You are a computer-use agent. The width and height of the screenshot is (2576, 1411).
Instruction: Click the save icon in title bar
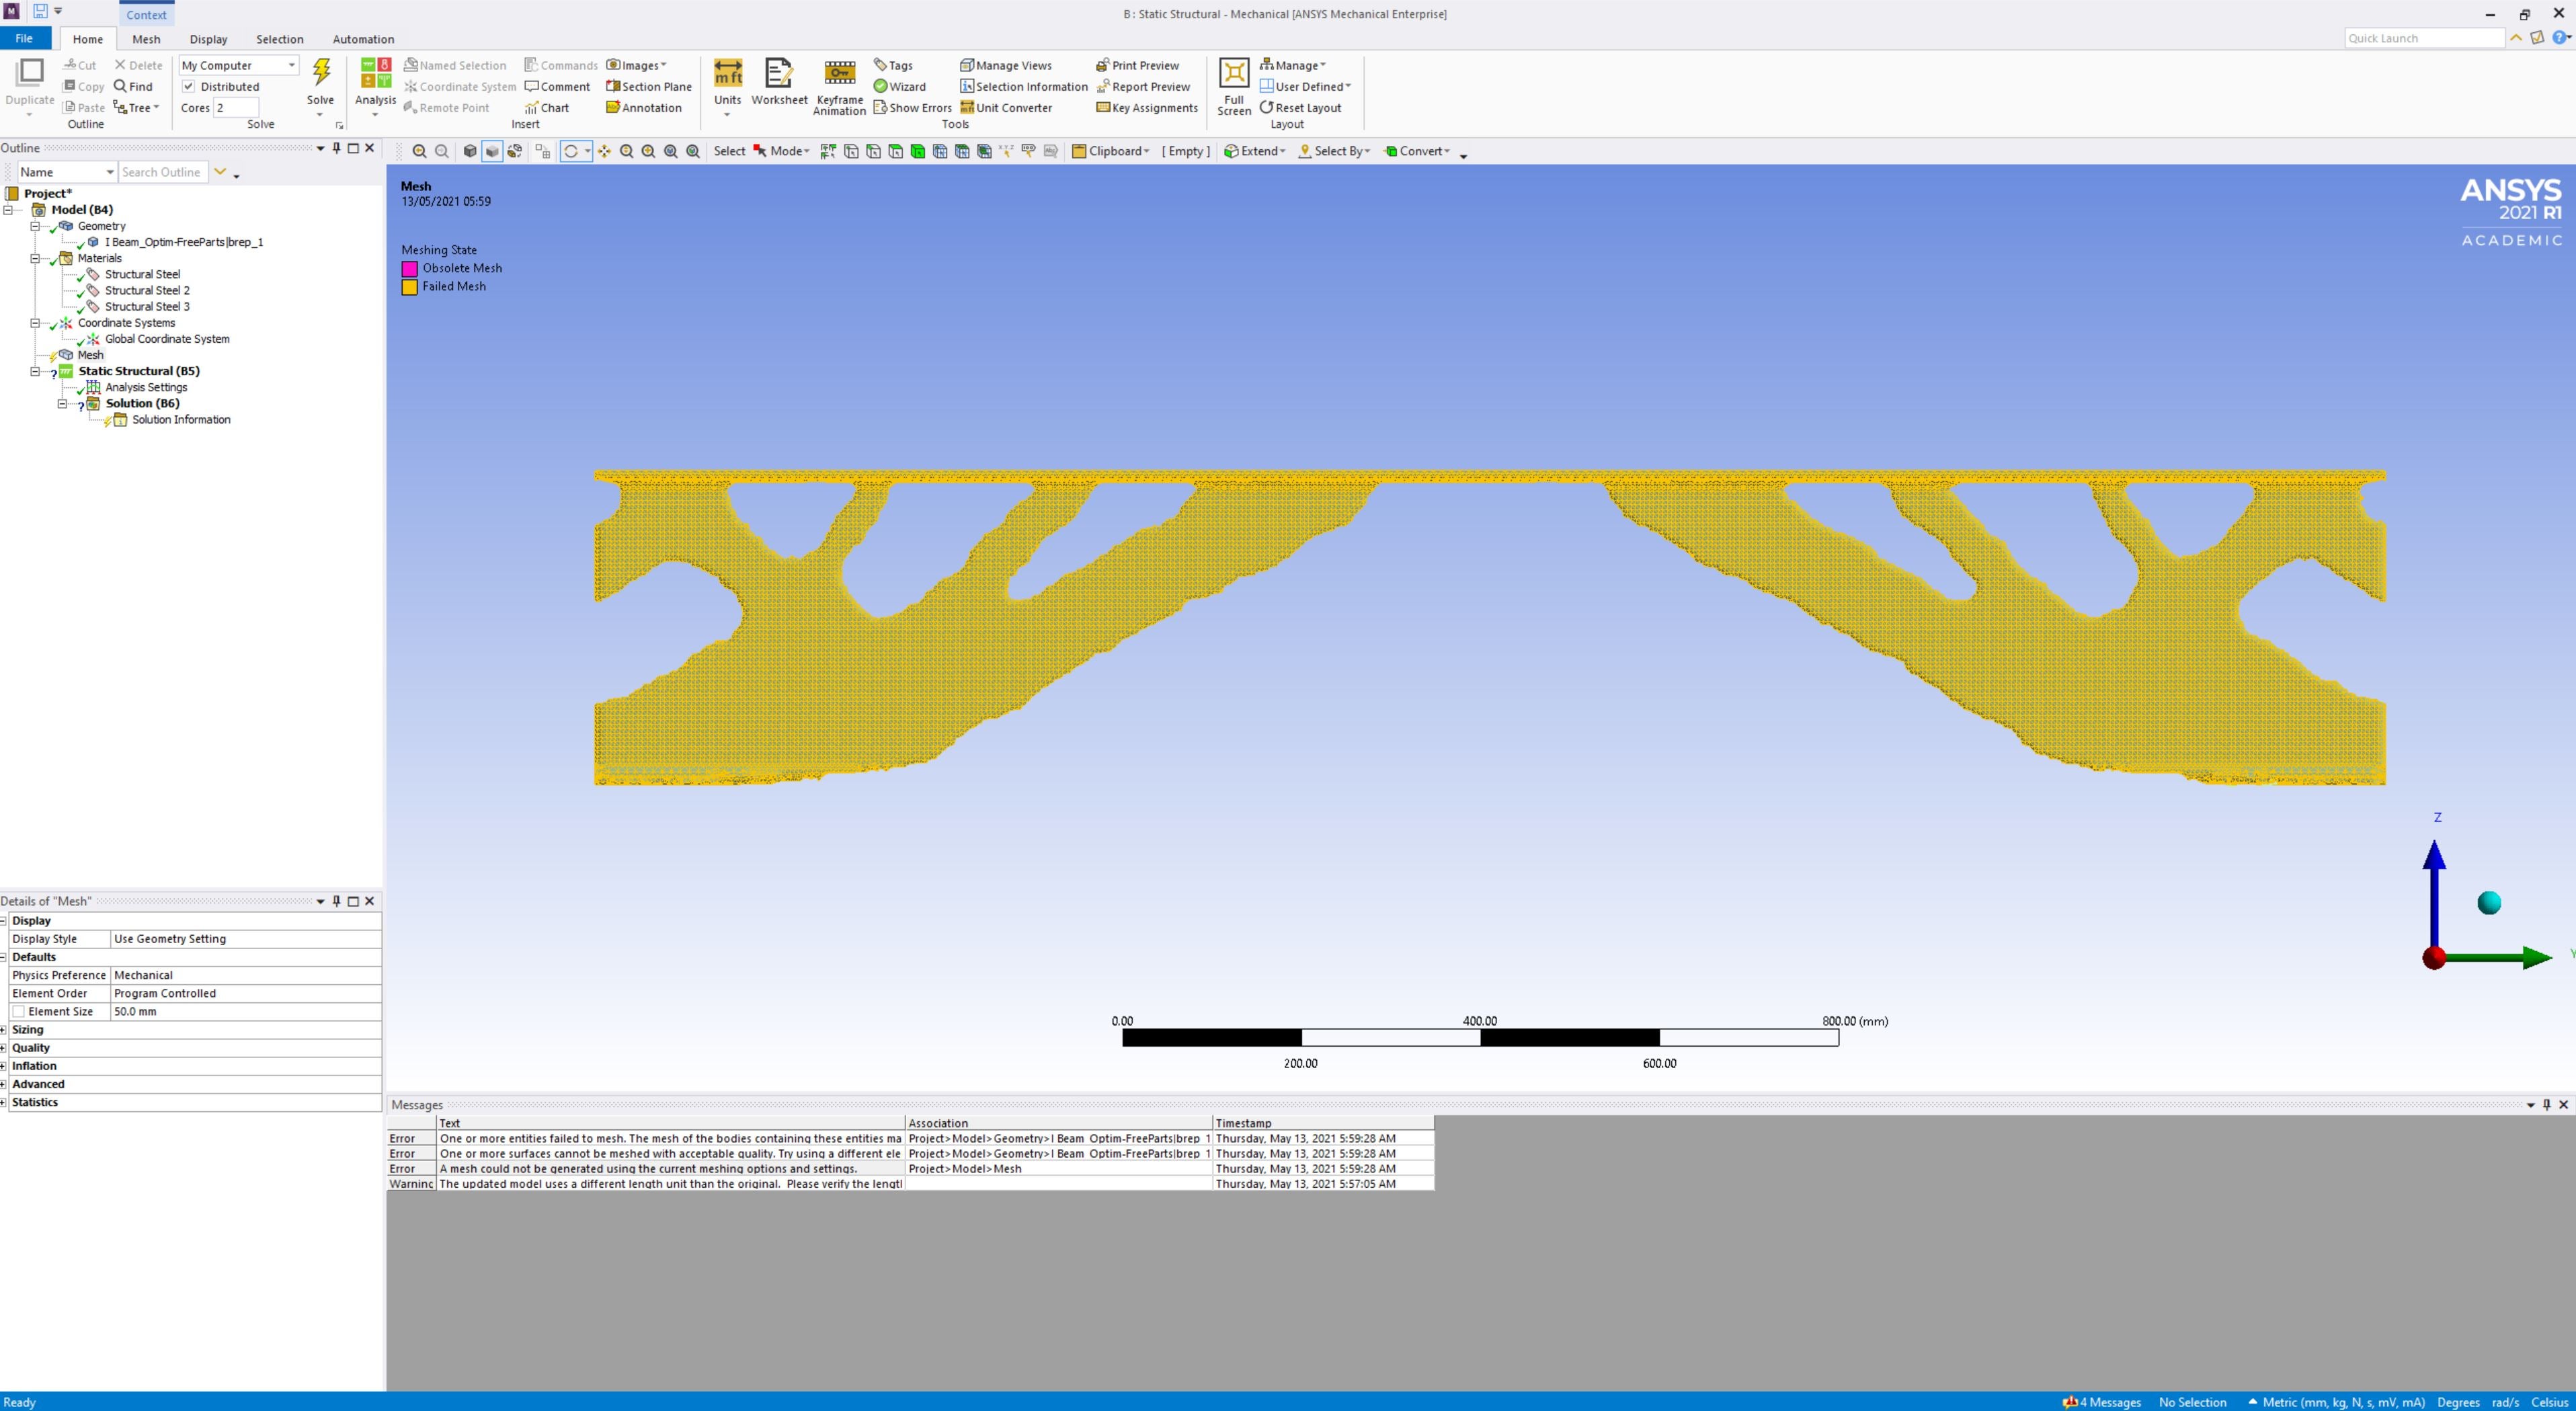point(40,11)
